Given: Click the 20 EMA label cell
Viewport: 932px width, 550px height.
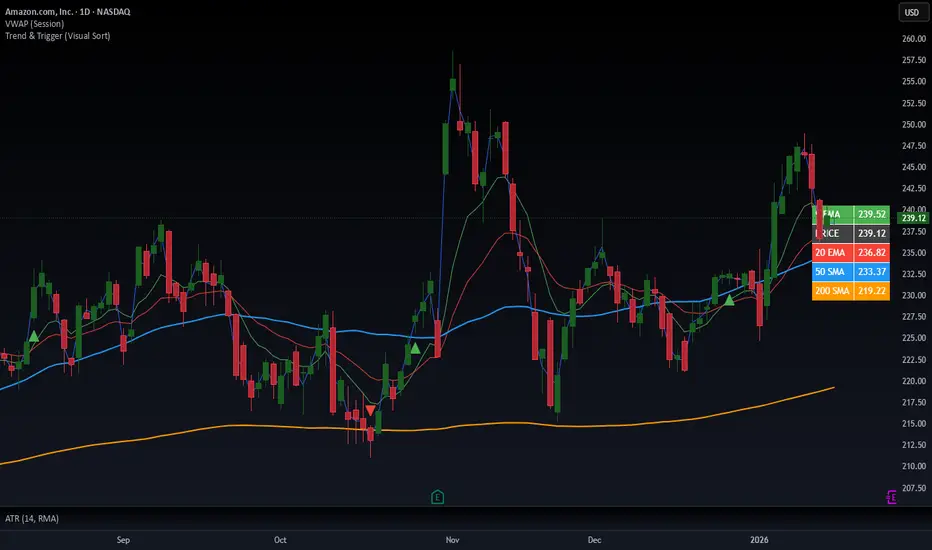Looking at the screenshot, I should point(833,252).
